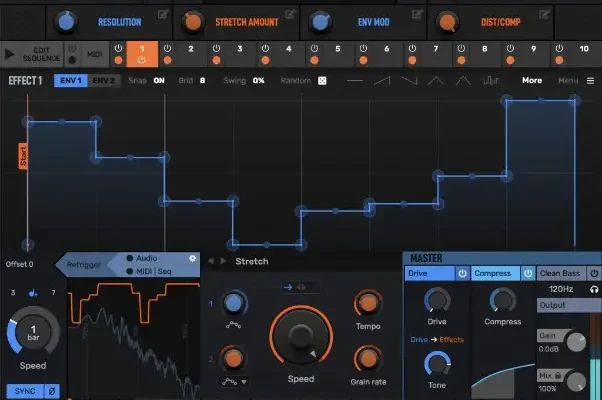Click the Random dice icon

[x=322, y=80]
